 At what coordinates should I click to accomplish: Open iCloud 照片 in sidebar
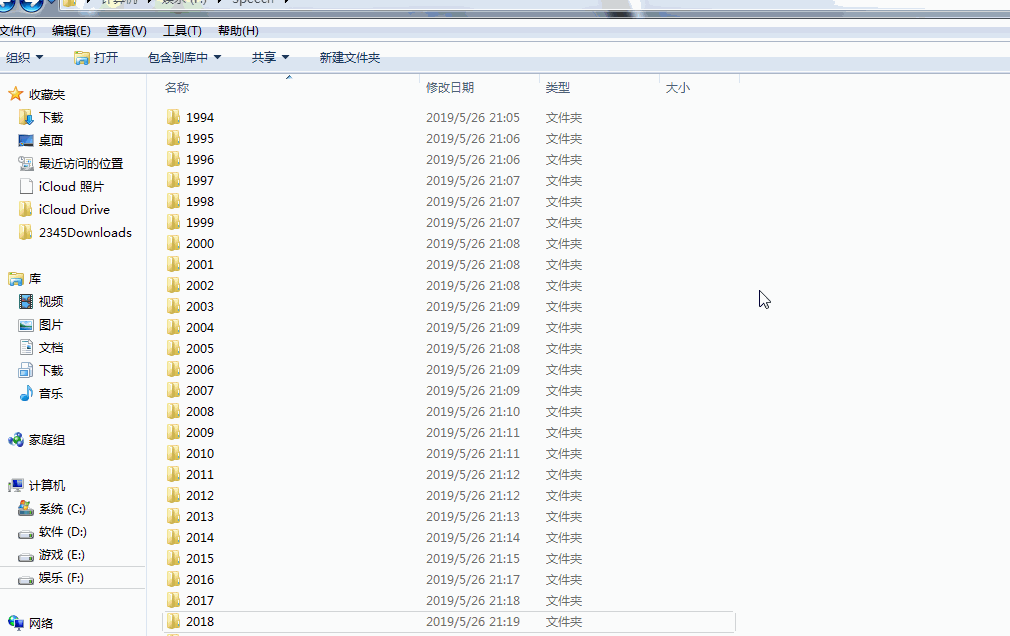pos(71,186)
